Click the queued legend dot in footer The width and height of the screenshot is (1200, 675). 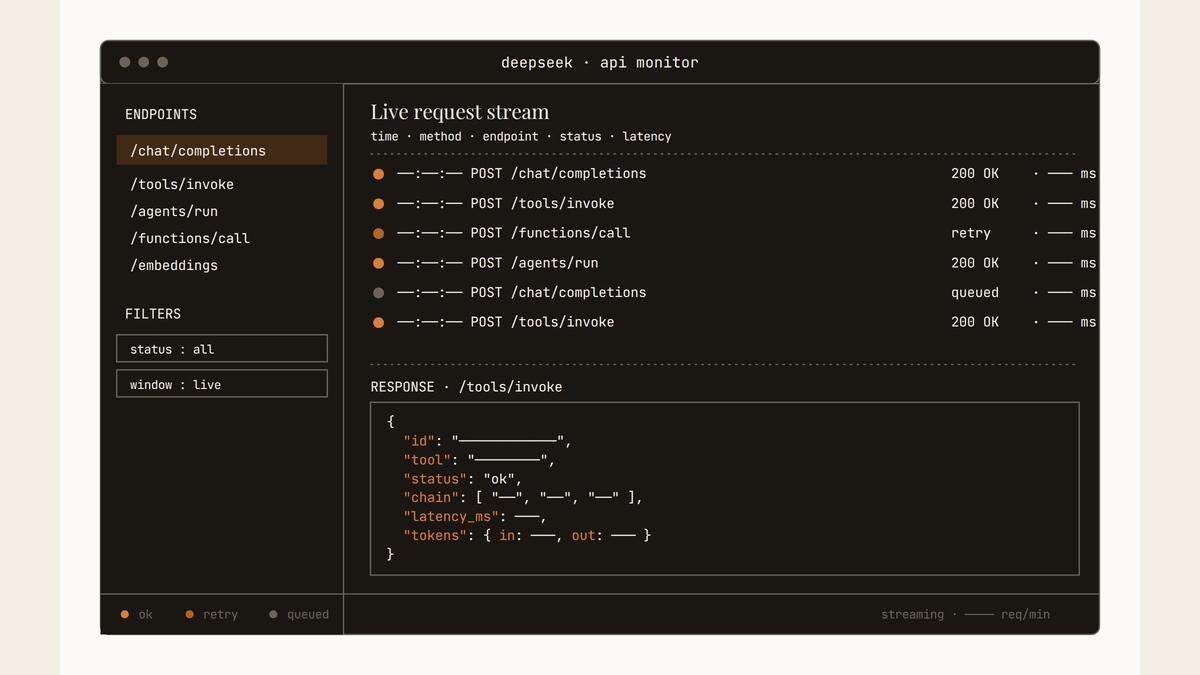pos(273,614)
